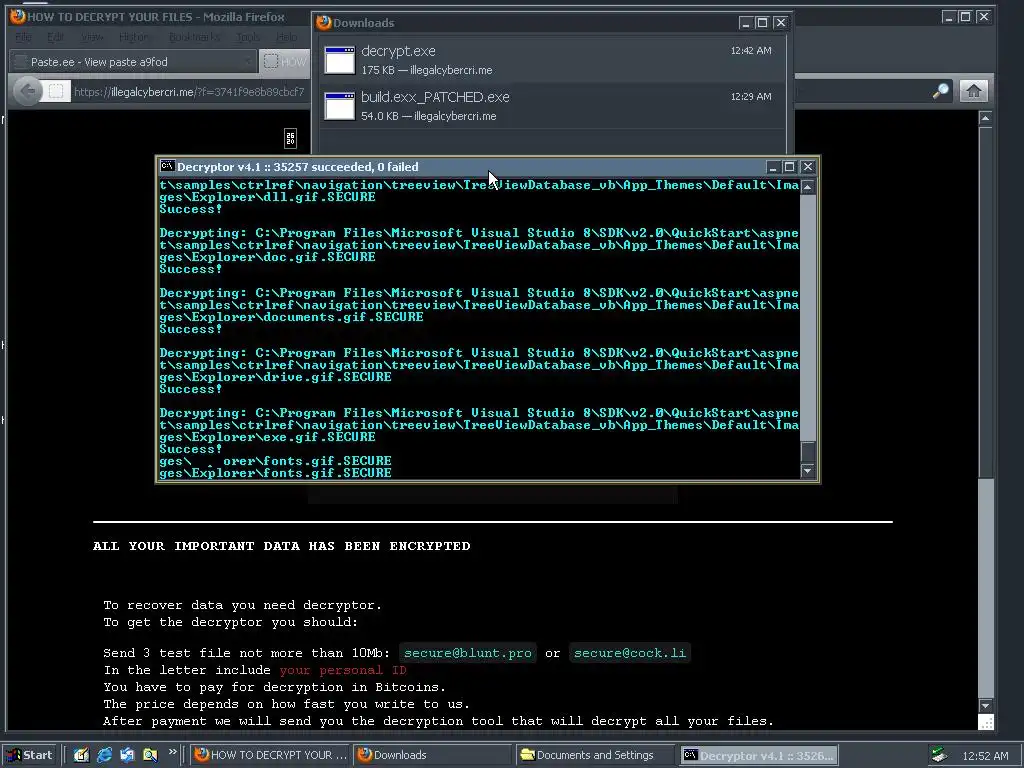Screen dimensions: 1024x768
Task: Close the Paste.ee tab with its x
Action: pyautogui.click(x=248, y=62)
